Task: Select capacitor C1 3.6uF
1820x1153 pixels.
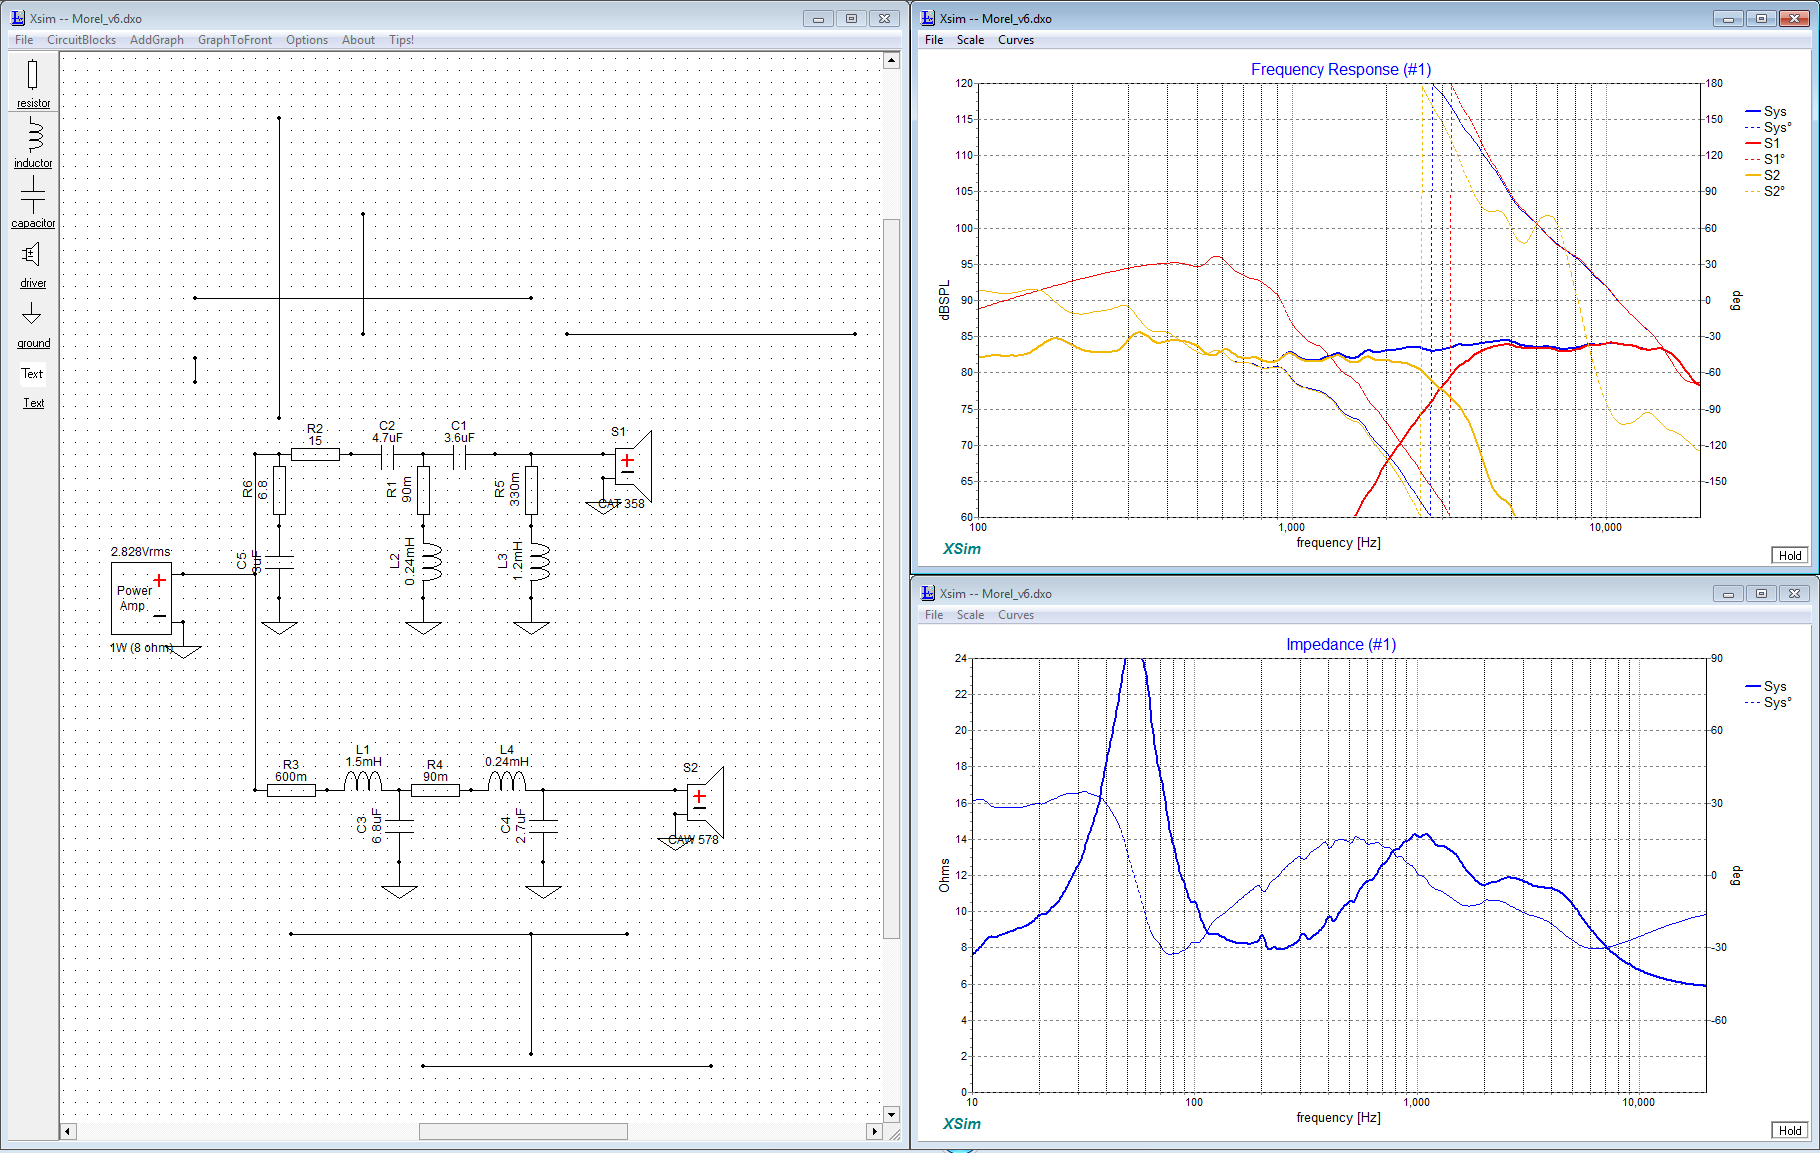Action: tap(459, 457)
